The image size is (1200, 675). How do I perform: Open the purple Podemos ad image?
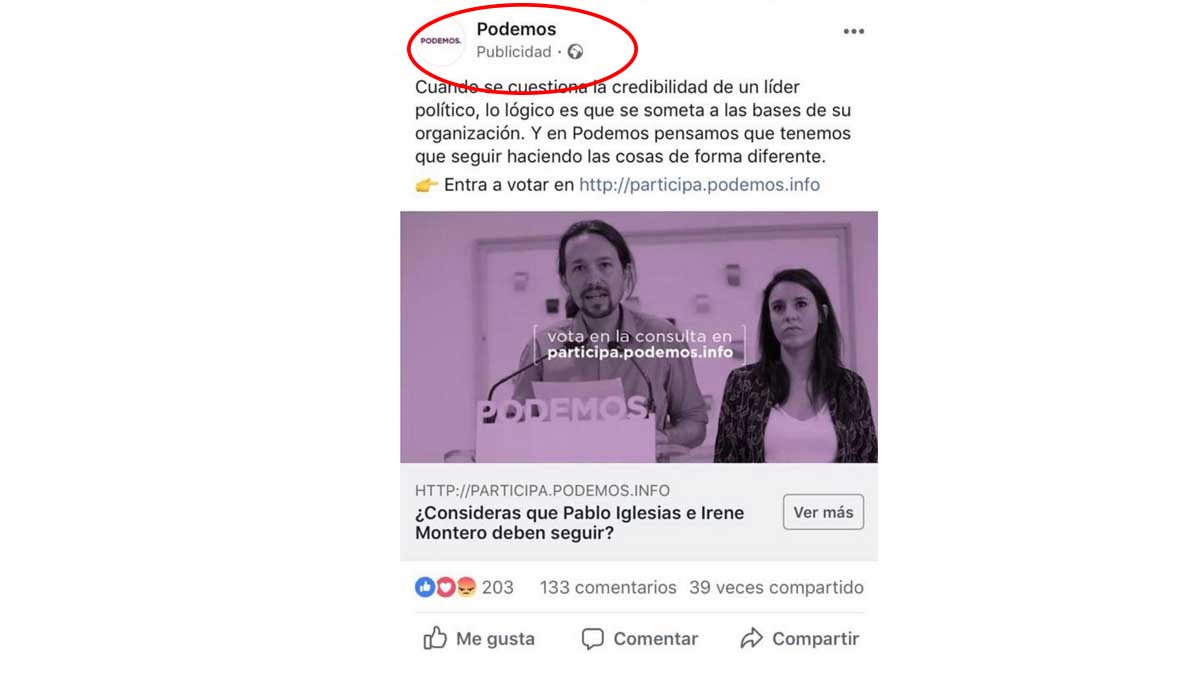pyautogui.click(x=639, y=337)
